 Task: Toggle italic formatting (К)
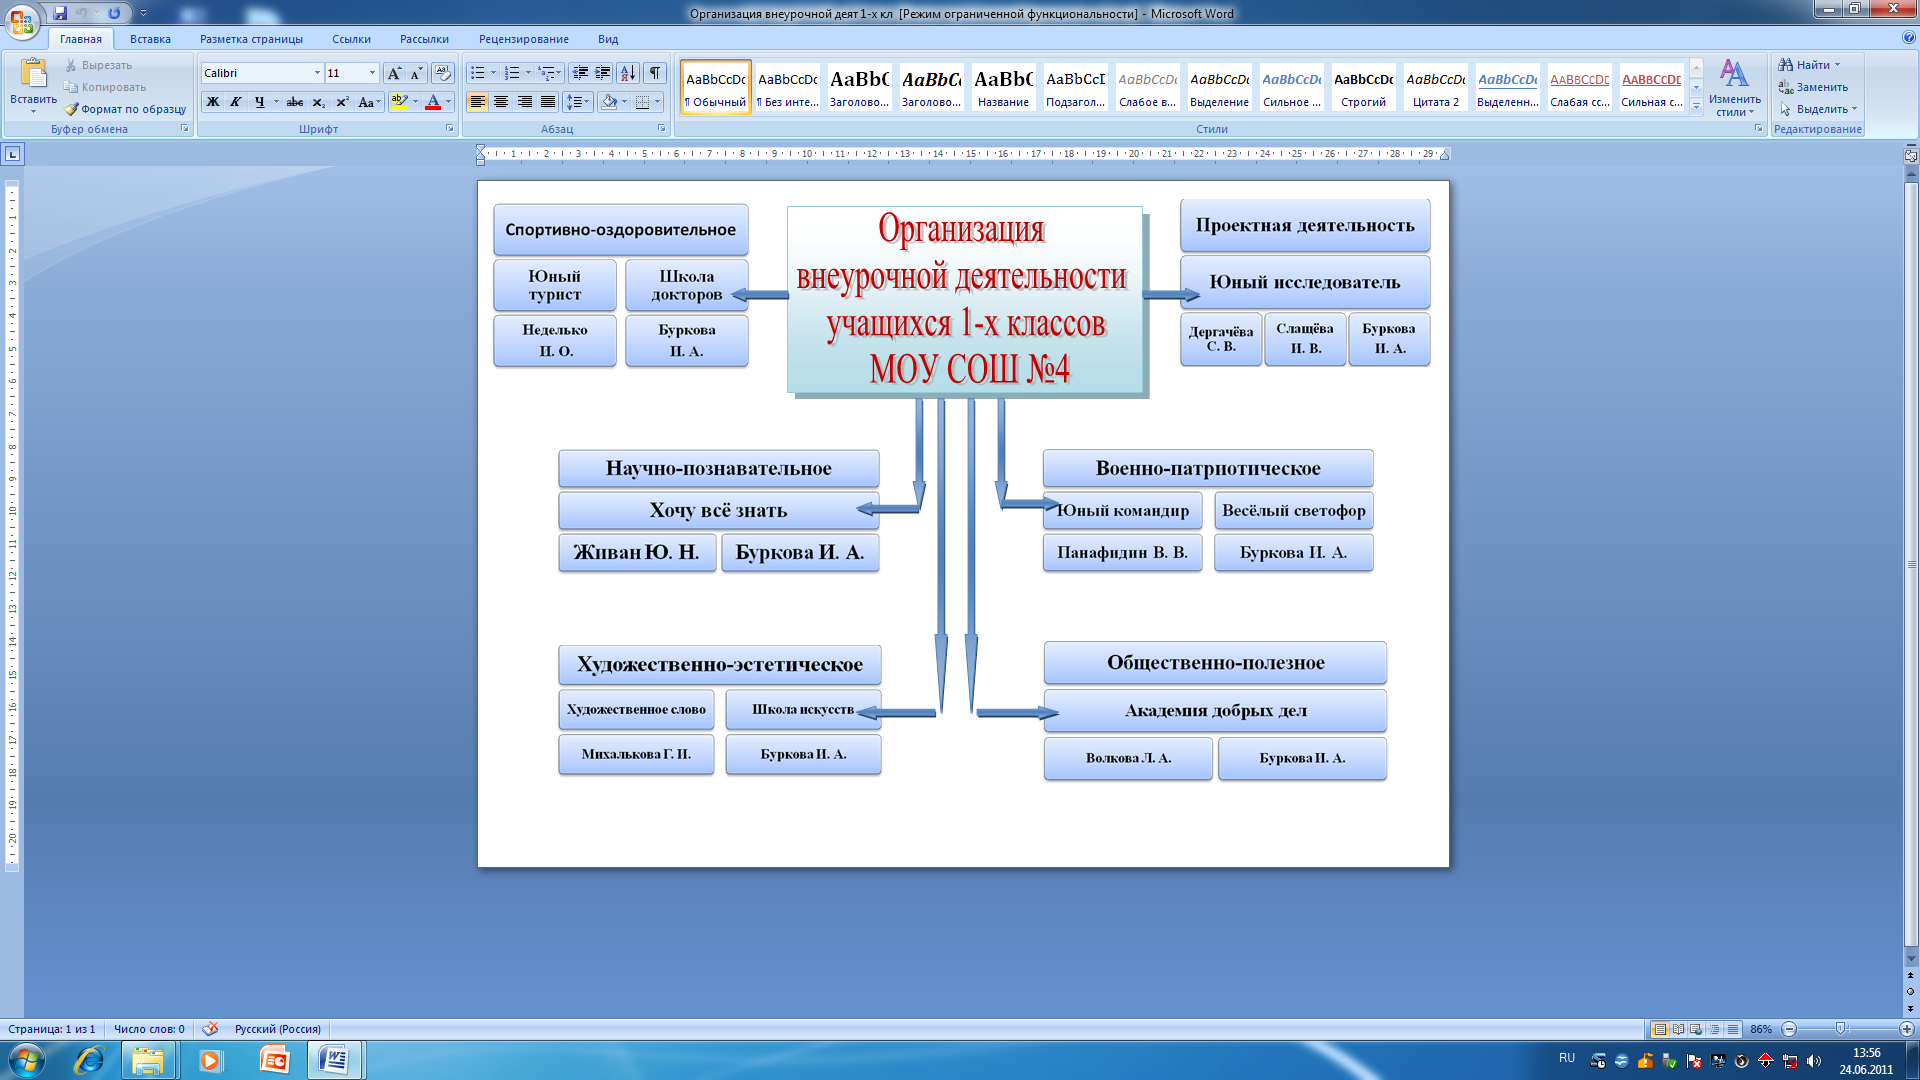236,102
